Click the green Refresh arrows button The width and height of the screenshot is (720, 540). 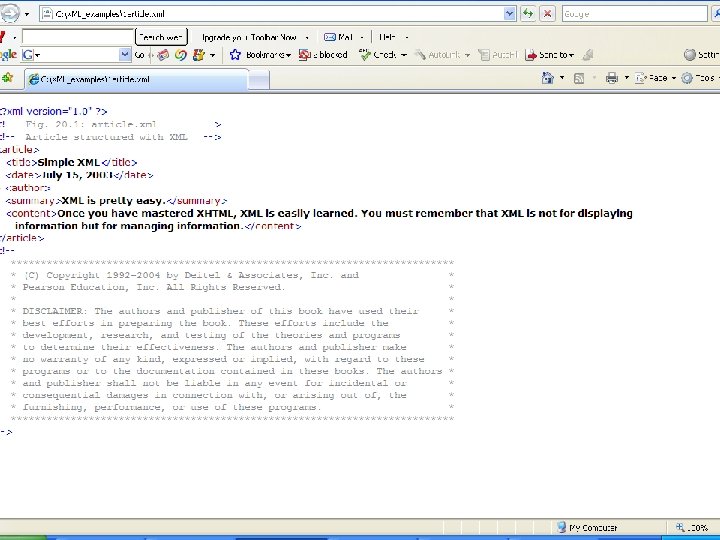coord(528,14)
